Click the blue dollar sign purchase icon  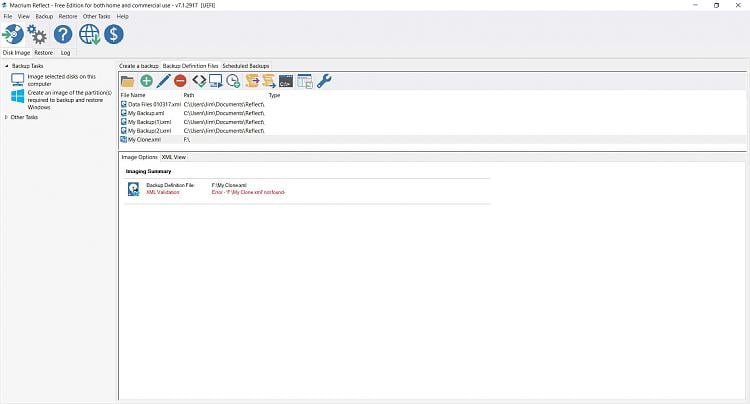[114, 34]
